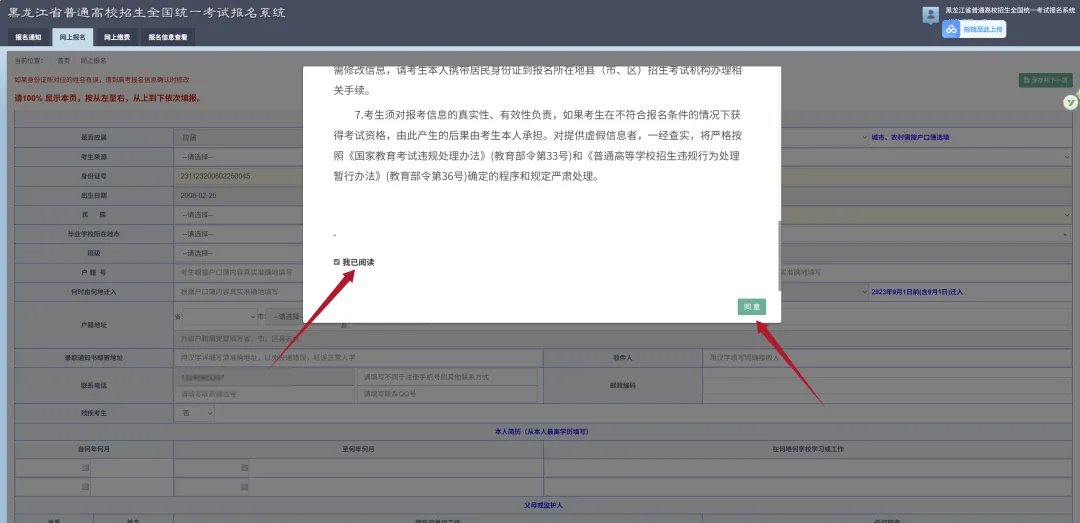1080x523 pixels.
Task: Click calendar icon in first 自何年何月 row
Action: click(85, 468)
